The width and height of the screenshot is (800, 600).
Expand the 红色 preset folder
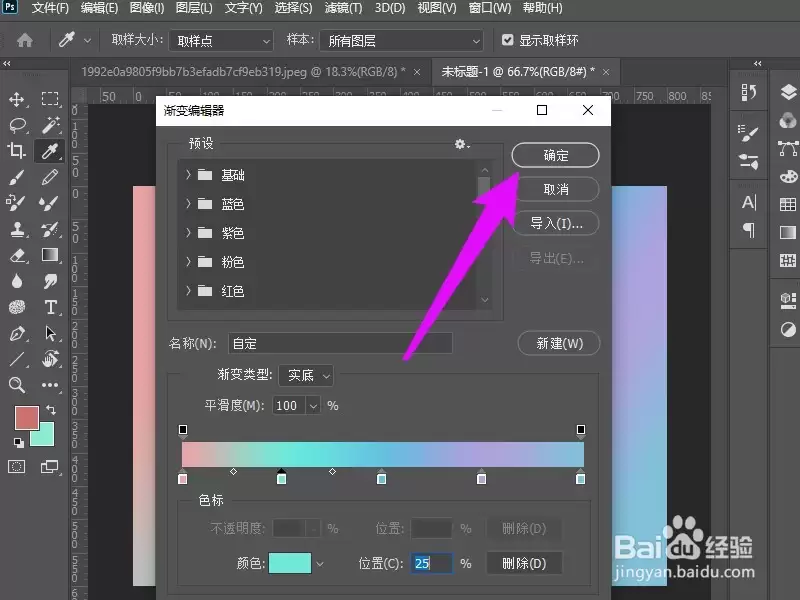click(188, 291)
